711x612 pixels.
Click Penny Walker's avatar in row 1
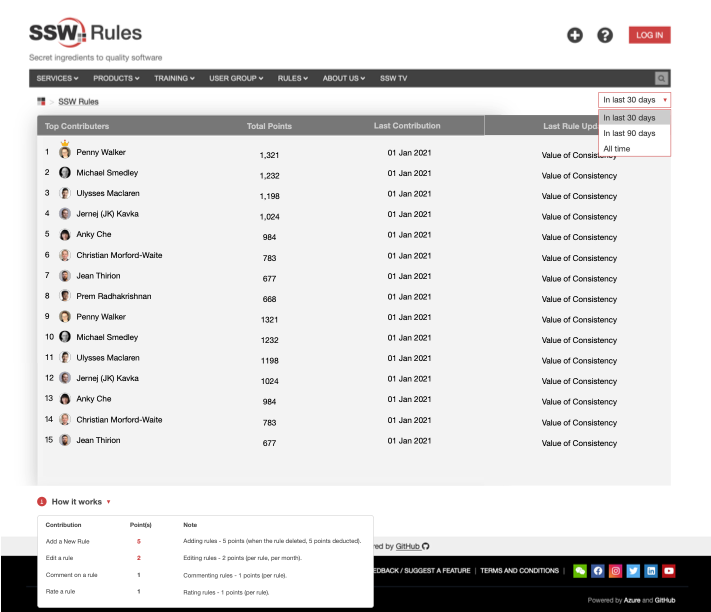[x=65, y=152]
